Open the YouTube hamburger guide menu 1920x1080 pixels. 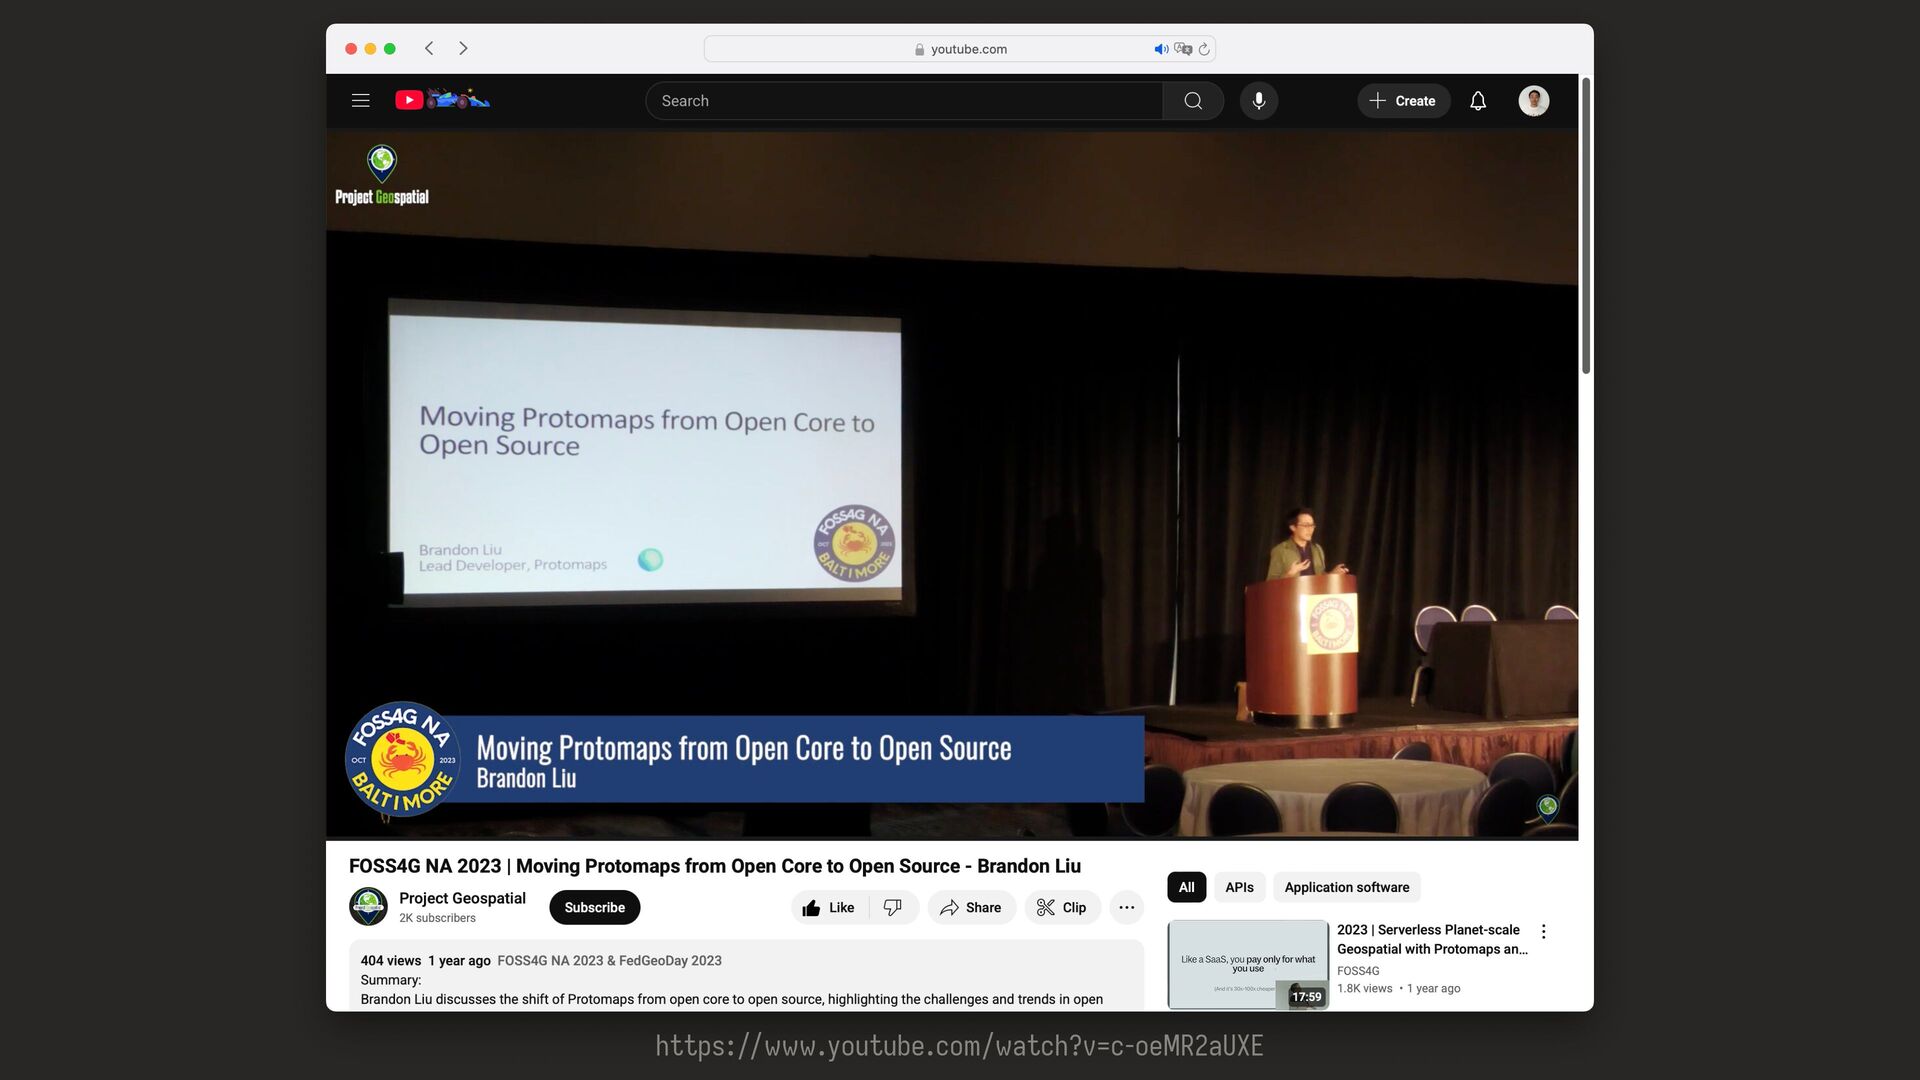coord(361,101)
